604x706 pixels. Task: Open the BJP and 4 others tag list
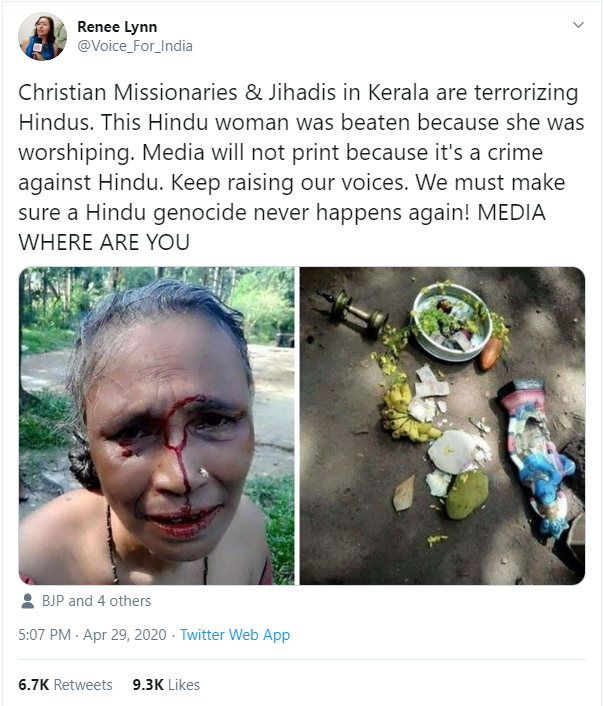tap(96, 601)
